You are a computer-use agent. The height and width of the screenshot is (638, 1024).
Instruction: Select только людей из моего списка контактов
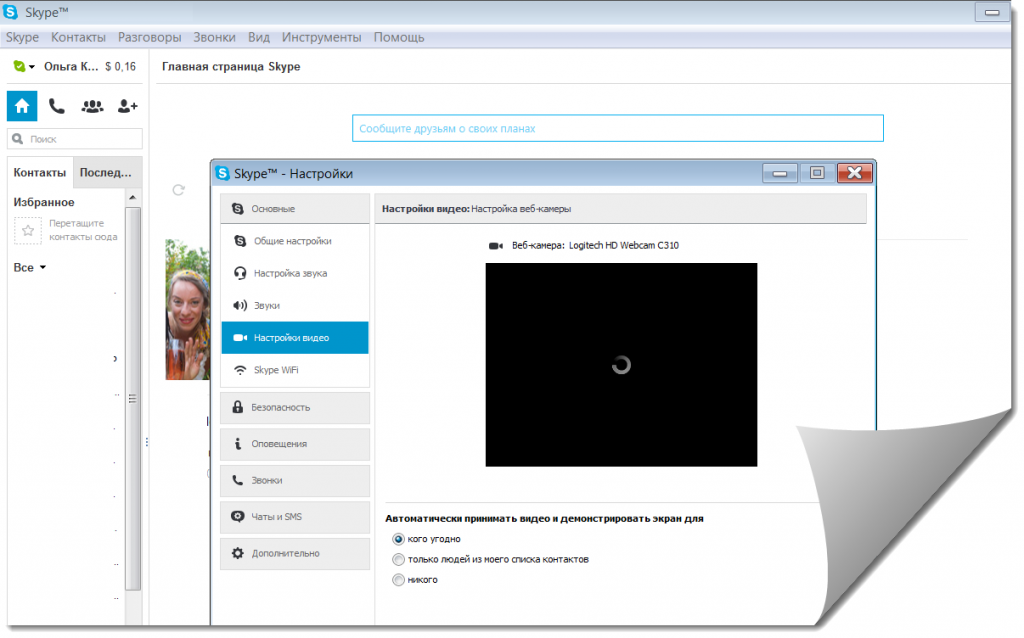(398, 559)
